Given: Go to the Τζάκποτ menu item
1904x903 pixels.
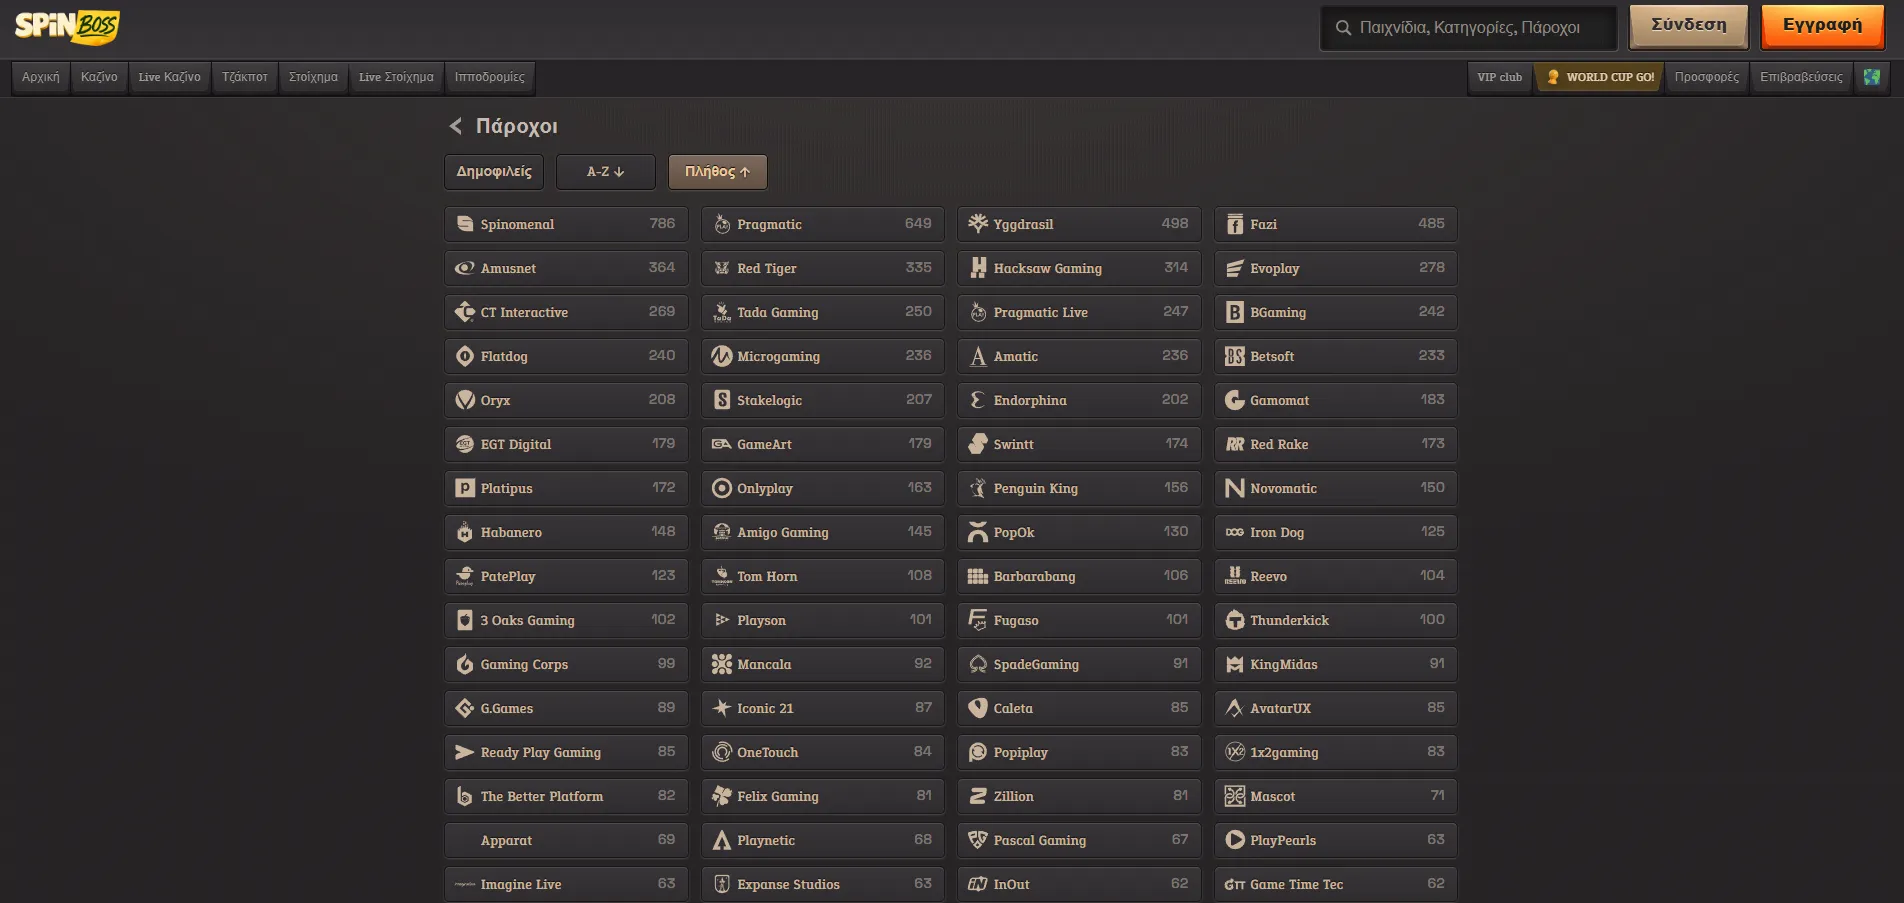Looking at the screenshot, I should (245, 77).
